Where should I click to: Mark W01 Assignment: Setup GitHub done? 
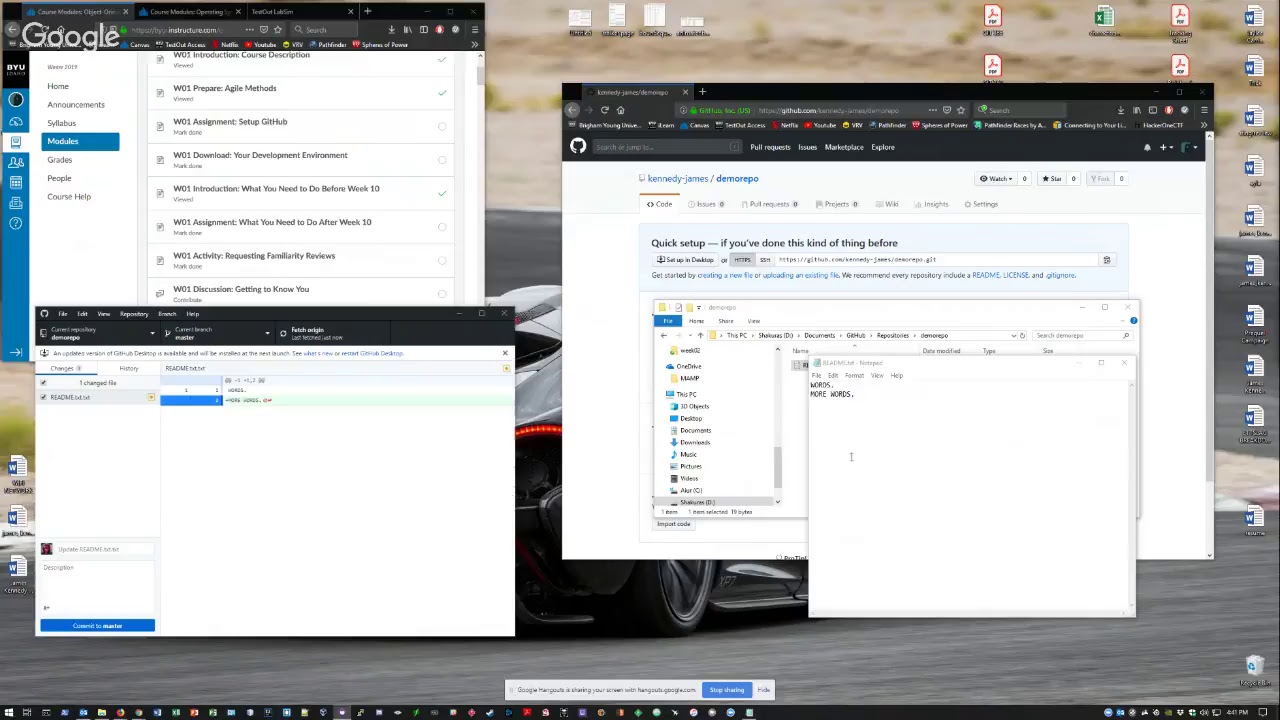coord(442,126)
